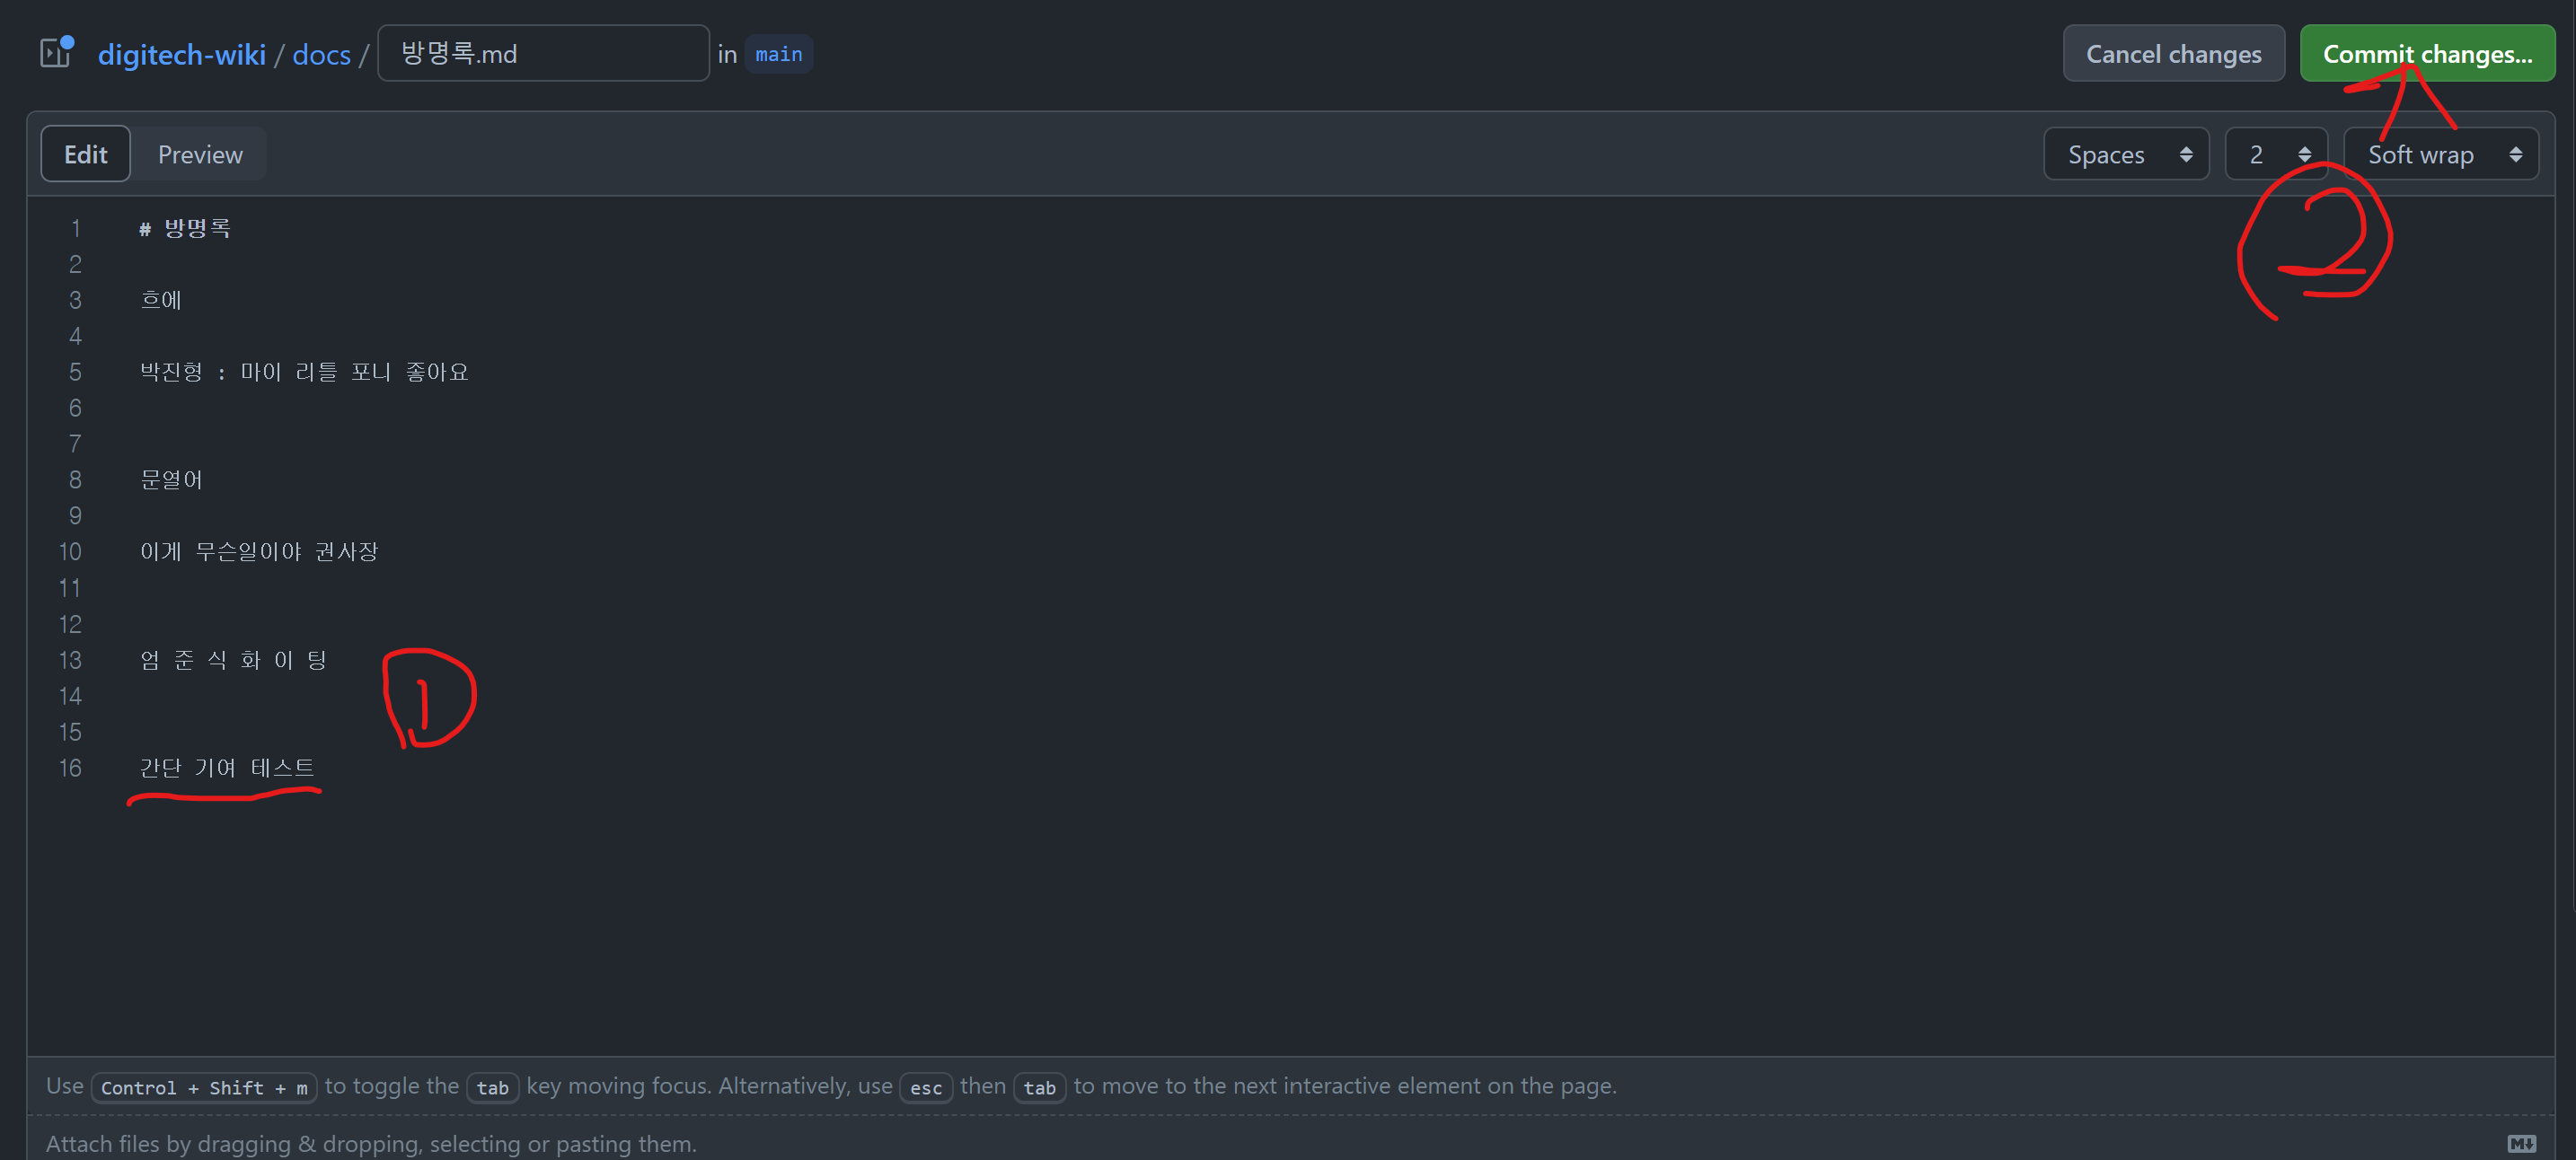Screen dimensions: 2576x1160
Task: Open the docs folder breadcrumb
Action: click(321, 54)
